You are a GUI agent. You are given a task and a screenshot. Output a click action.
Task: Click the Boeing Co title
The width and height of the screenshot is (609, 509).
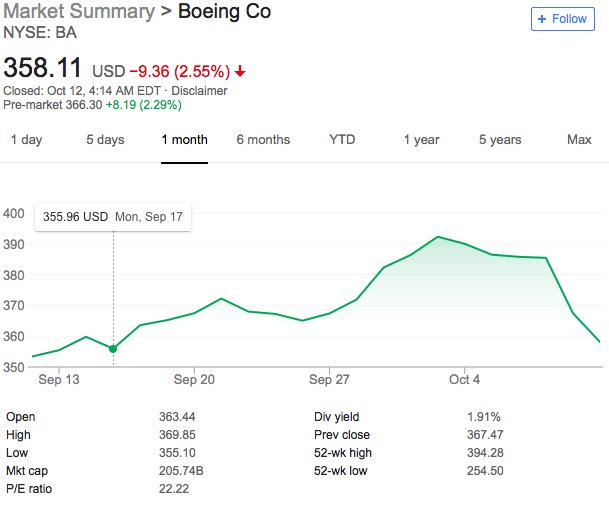[x=224, y=11]
